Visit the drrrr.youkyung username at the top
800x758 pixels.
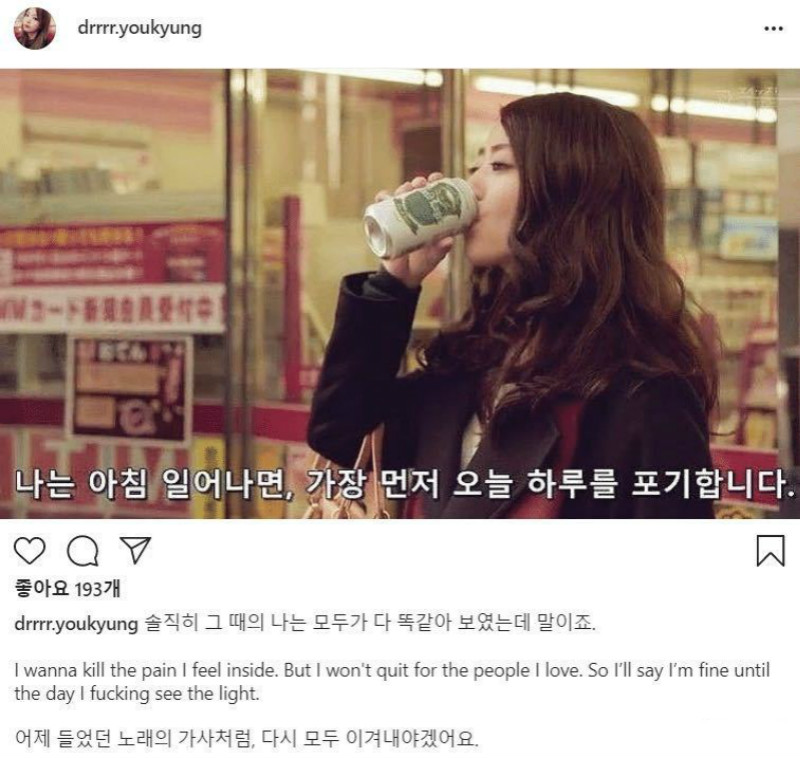[x=139, y=28]
